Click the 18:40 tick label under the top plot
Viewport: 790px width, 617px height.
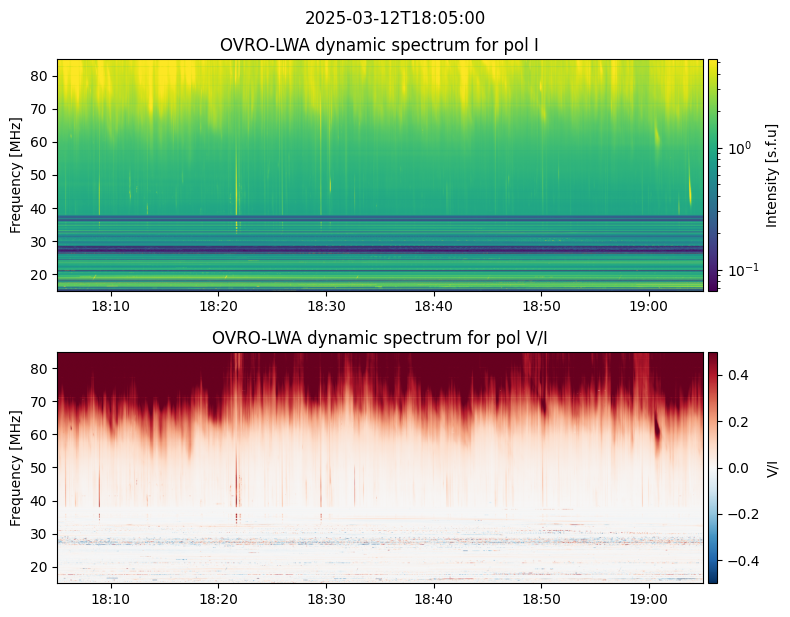(x=433, y=306)
